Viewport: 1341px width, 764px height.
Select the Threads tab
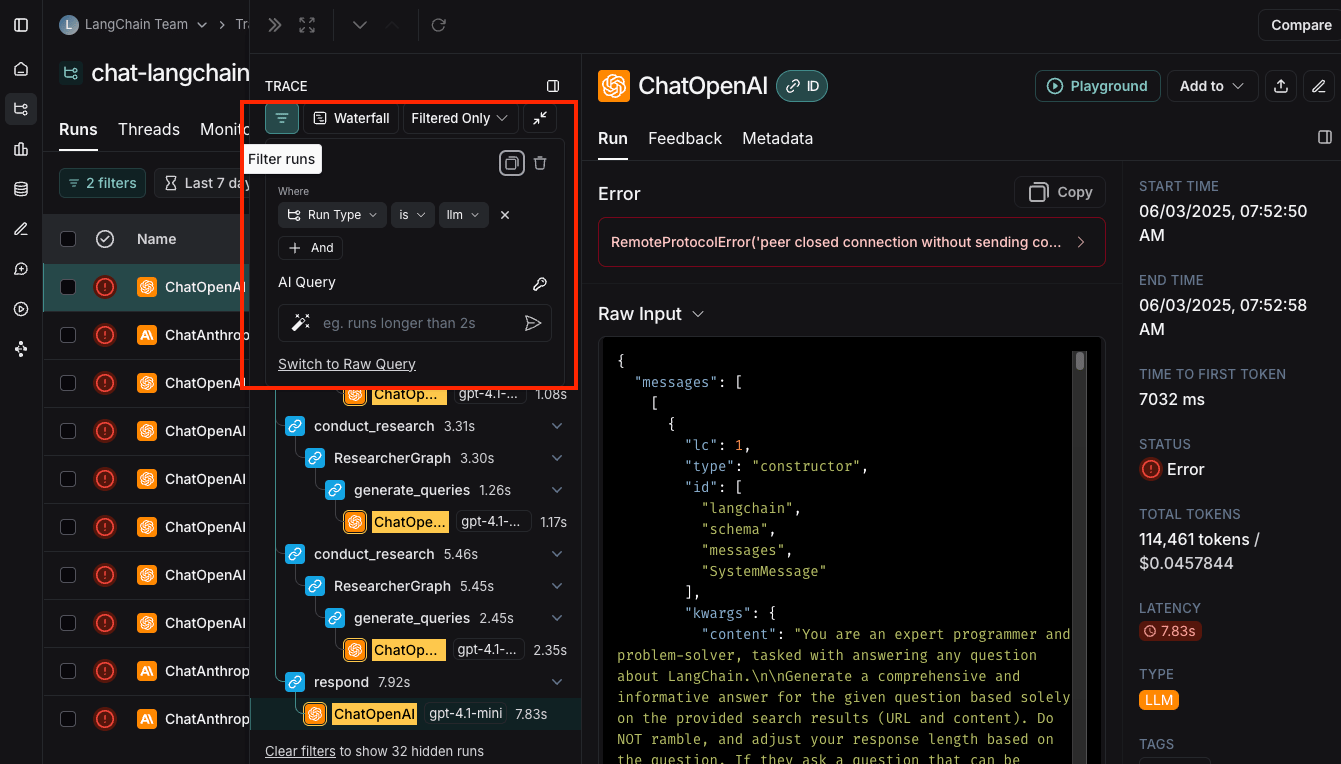coord(148,129)
